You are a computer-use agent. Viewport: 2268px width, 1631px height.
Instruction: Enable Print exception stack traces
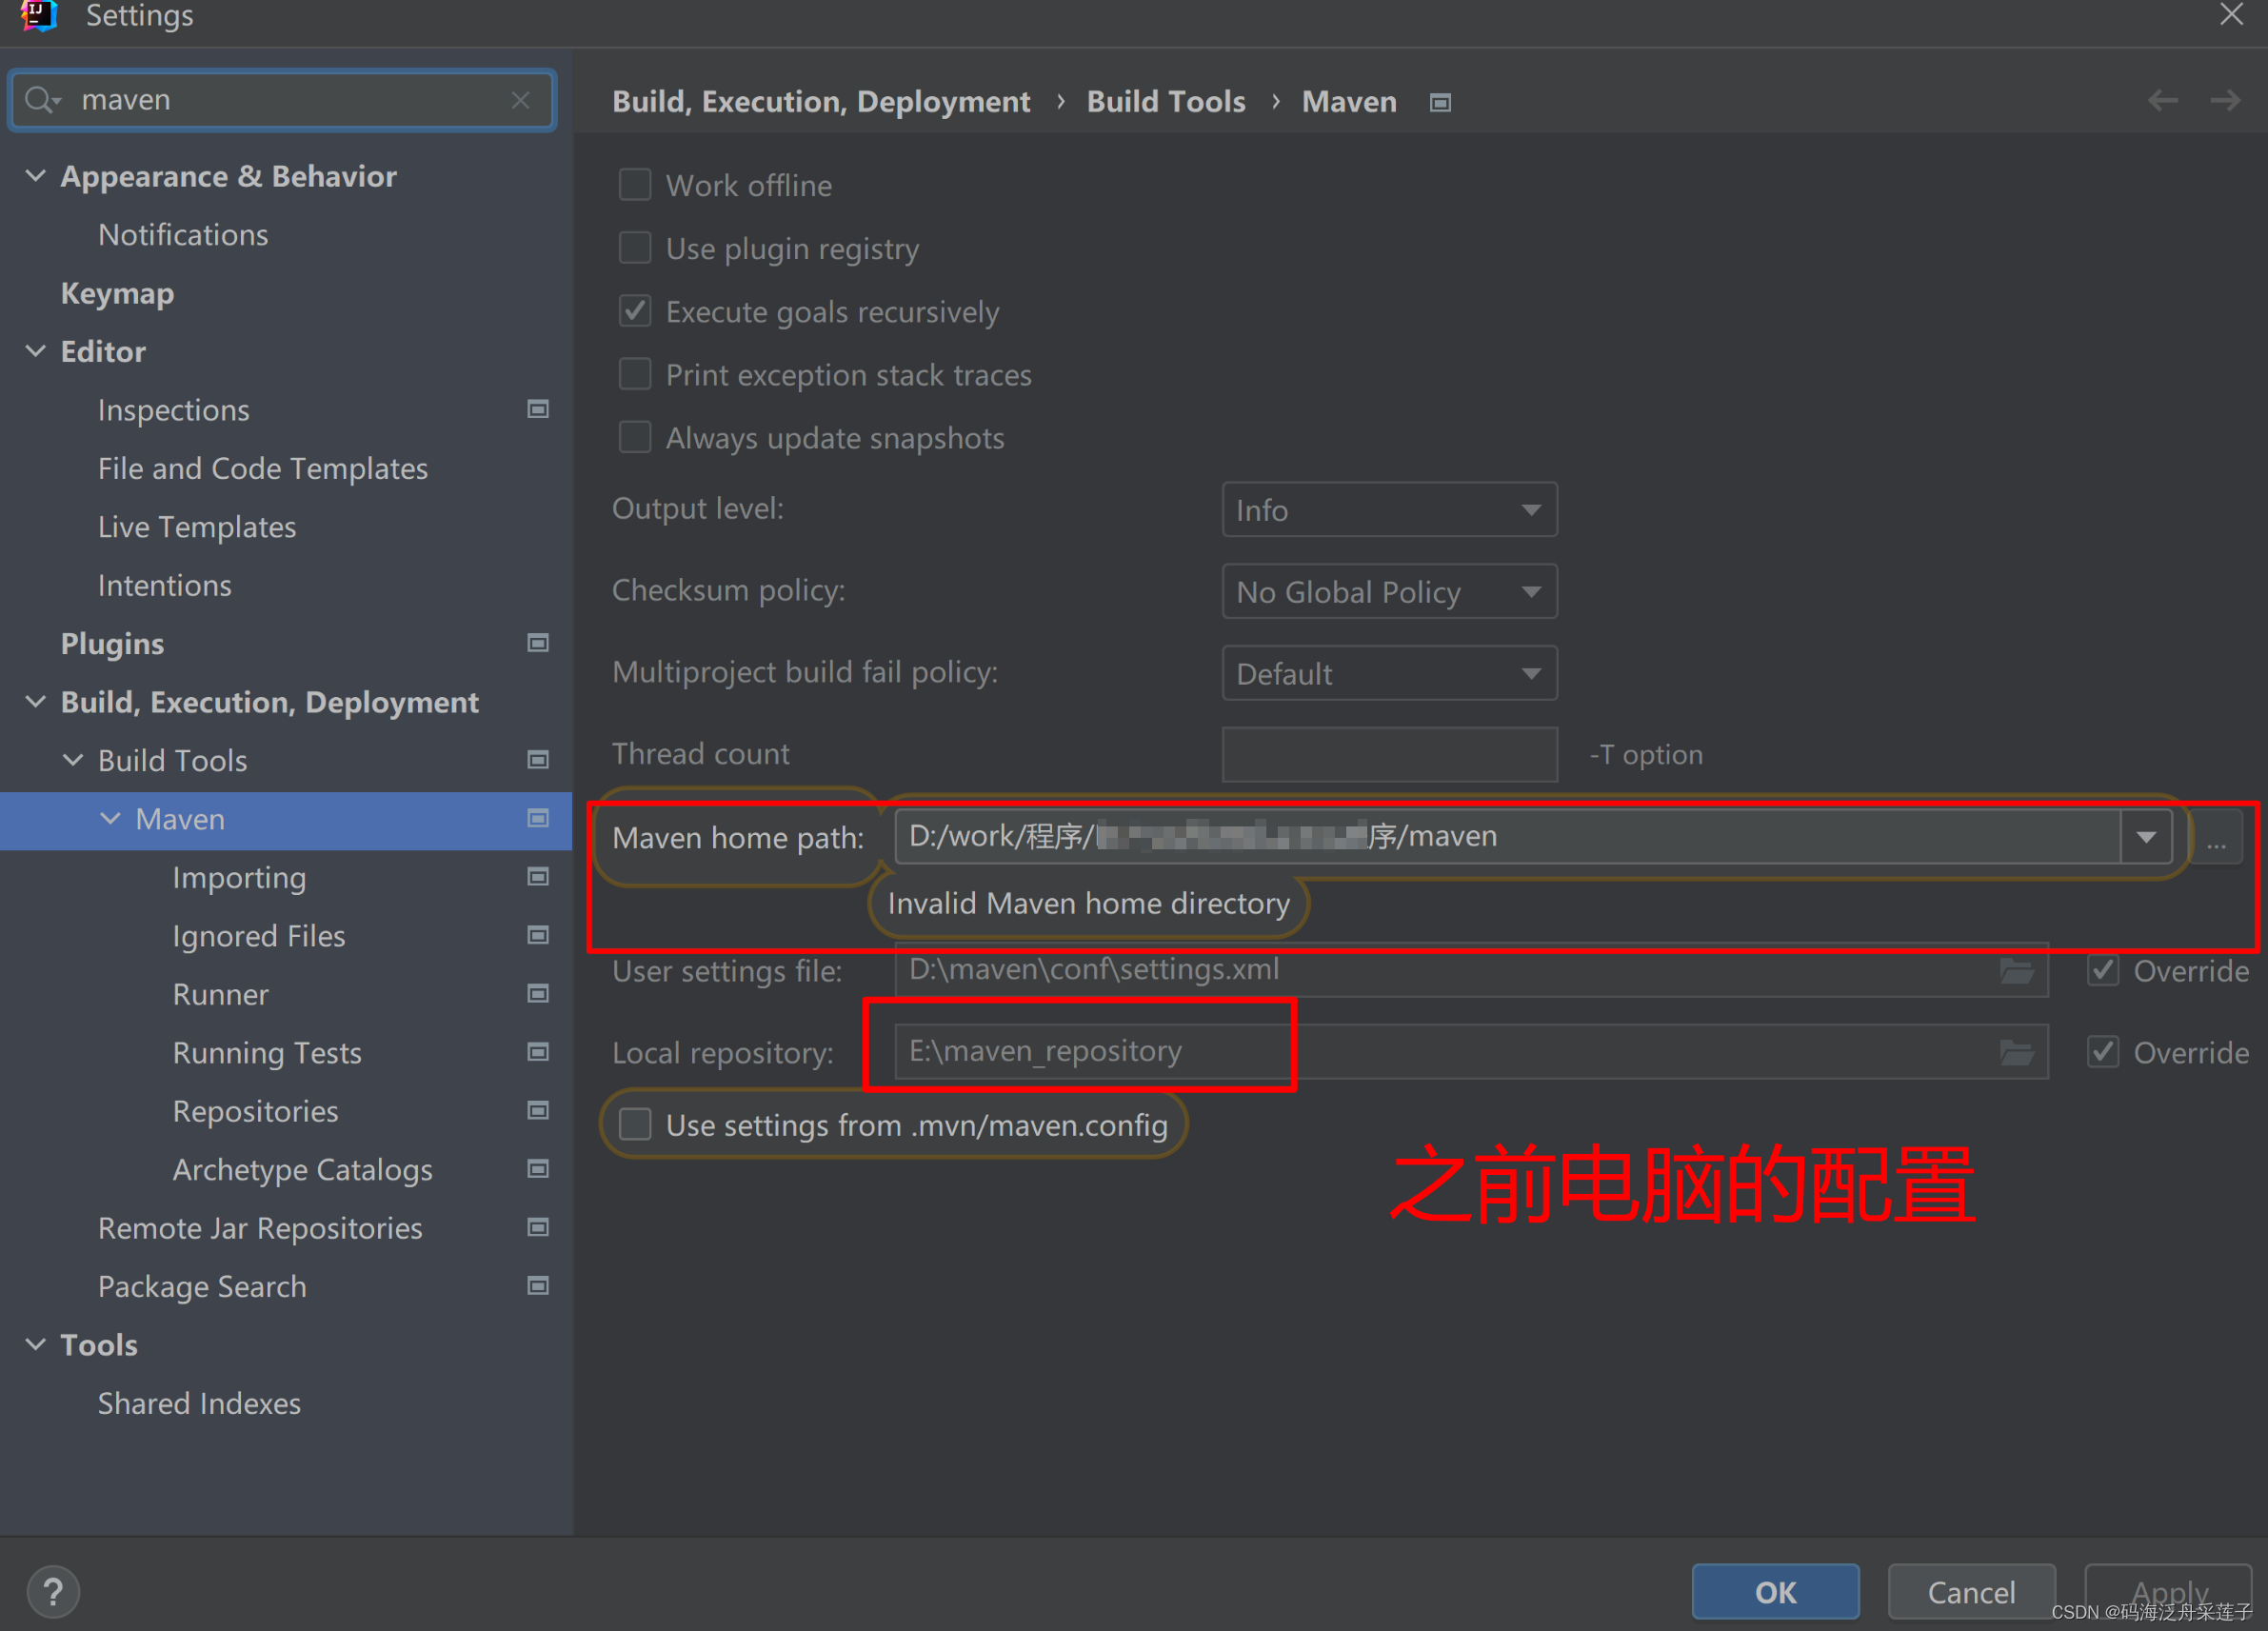click(x=635, y=374)
